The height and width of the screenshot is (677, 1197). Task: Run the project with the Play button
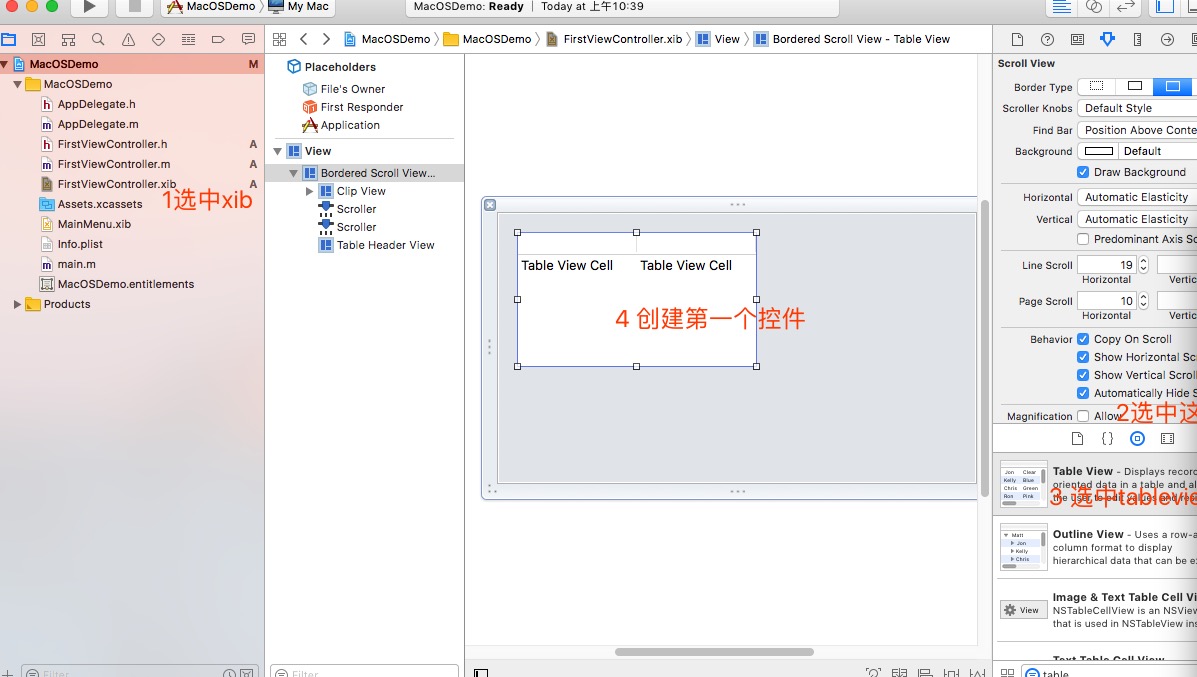[x=89, y=7]
